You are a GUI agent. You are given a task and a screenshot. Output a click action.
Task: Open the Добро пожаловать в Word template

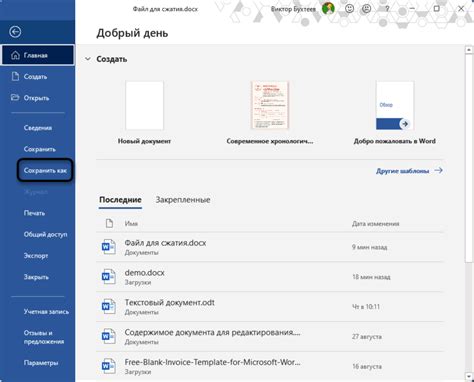(x=395, y=105)
